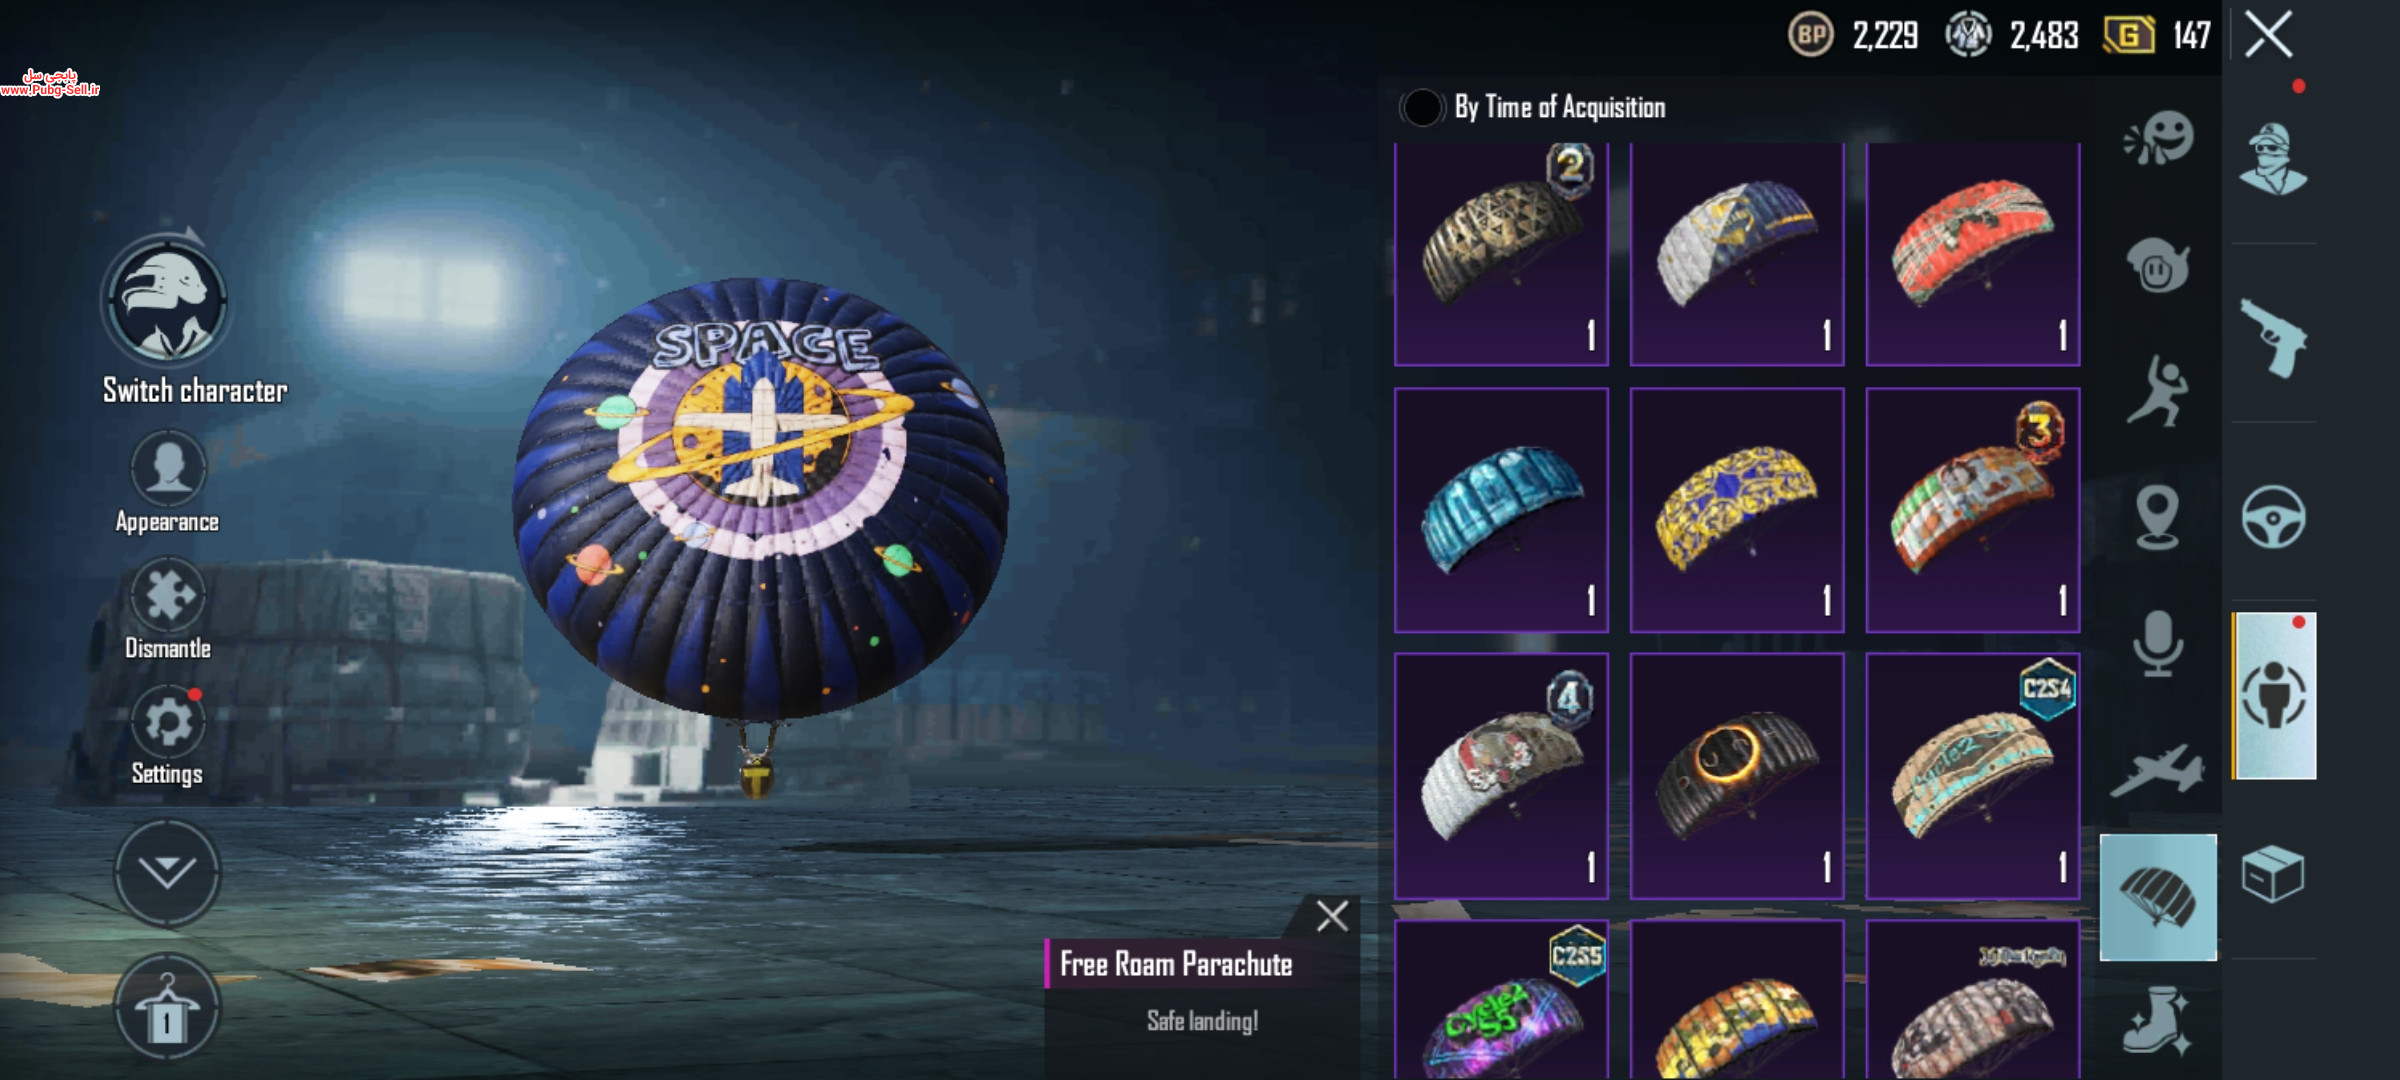Open the Appearance option
Viewport: 2400px width, 1080px height.
click(168, 468)
